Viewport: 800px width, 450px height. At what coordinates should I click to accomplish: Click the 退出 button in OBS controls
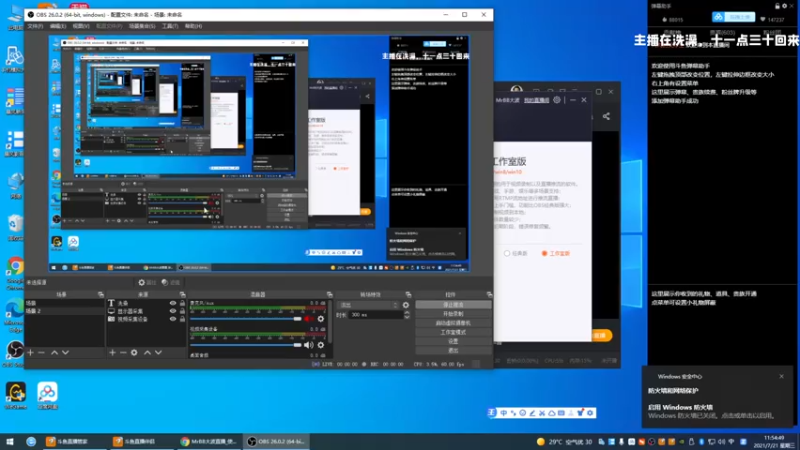point(453,351)
